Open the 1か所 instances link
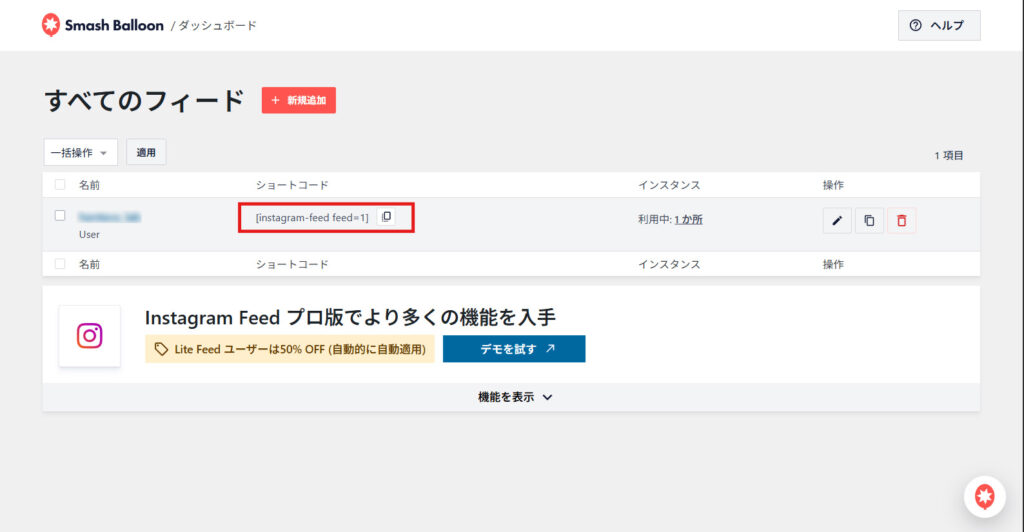This screenshot has width=1024, height=532. tap(688, 219)
